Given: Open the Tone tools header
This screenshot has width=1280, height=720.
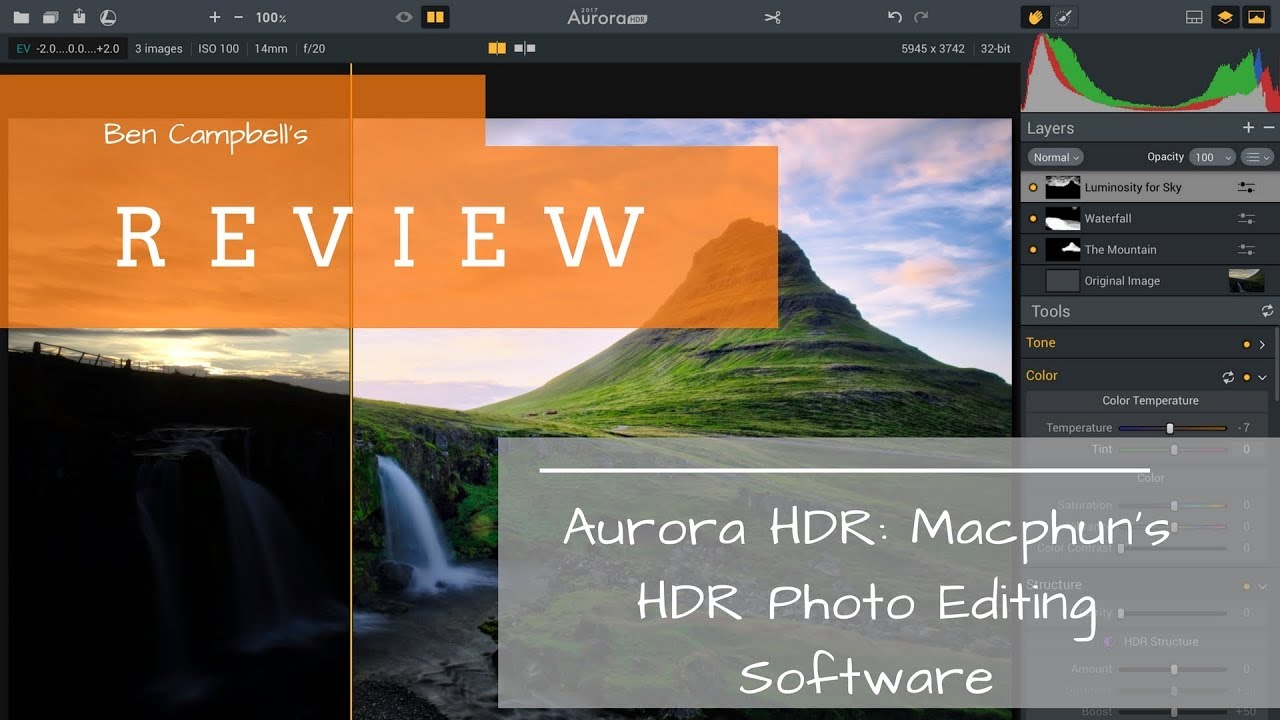Looking at the screenshot, I should click(x=1040, y=342).
